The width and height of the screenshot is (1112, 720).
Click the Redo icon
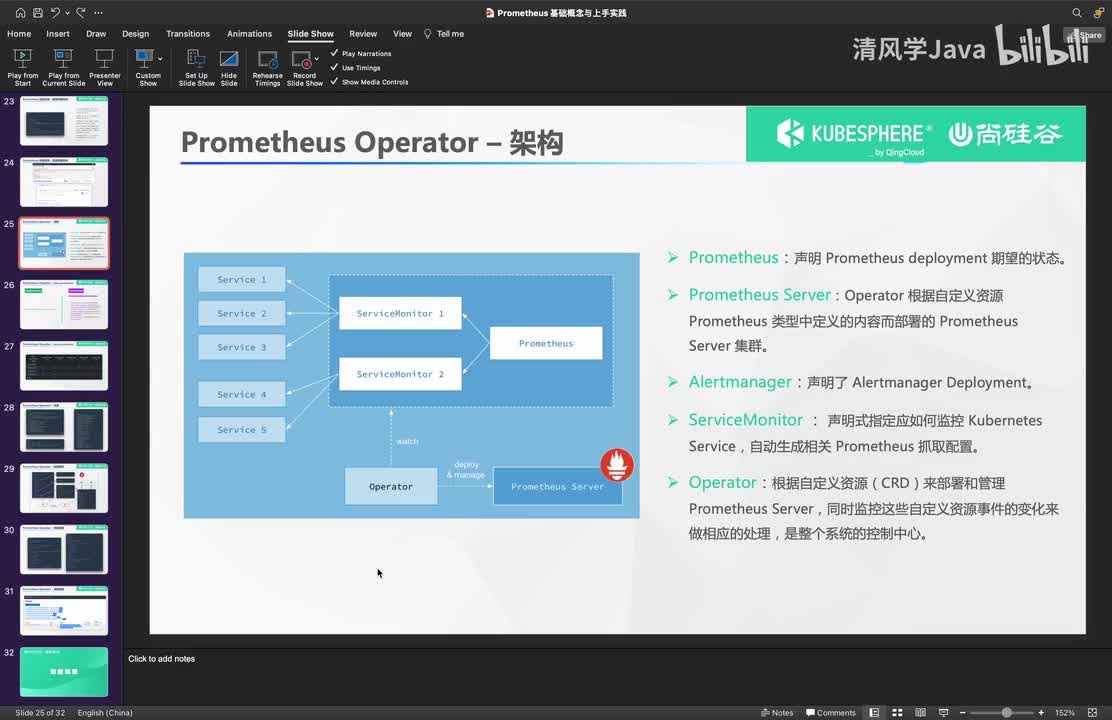81,13
